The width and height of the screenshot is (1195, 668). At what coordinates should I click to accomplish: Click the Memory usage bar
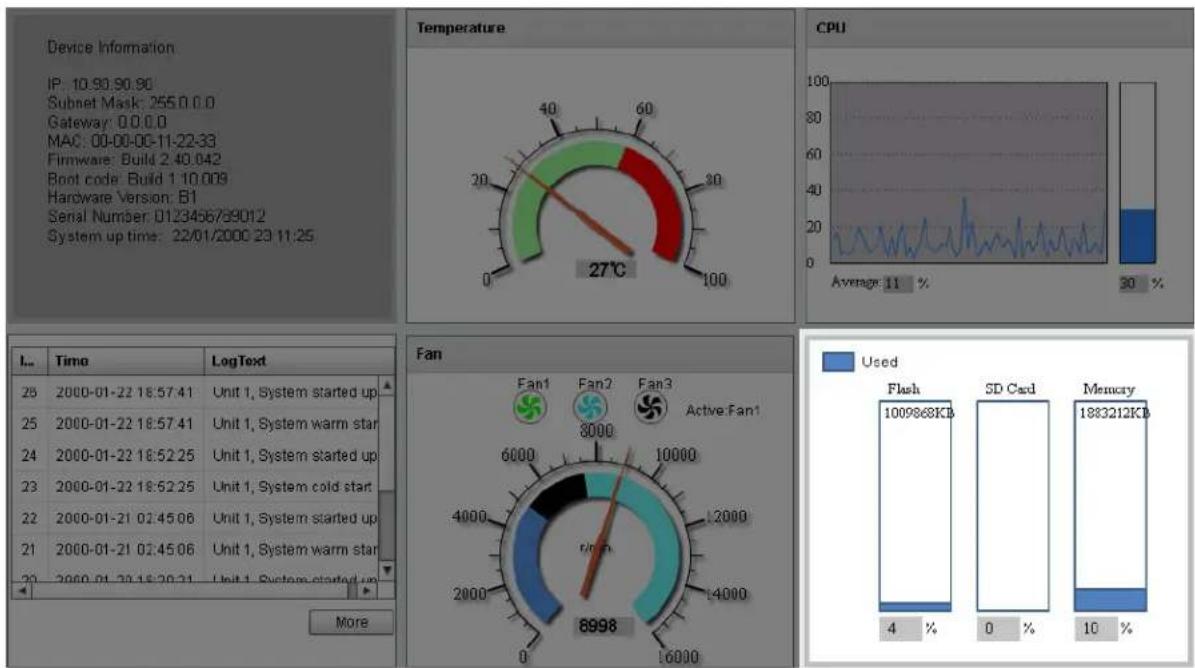1110,506
